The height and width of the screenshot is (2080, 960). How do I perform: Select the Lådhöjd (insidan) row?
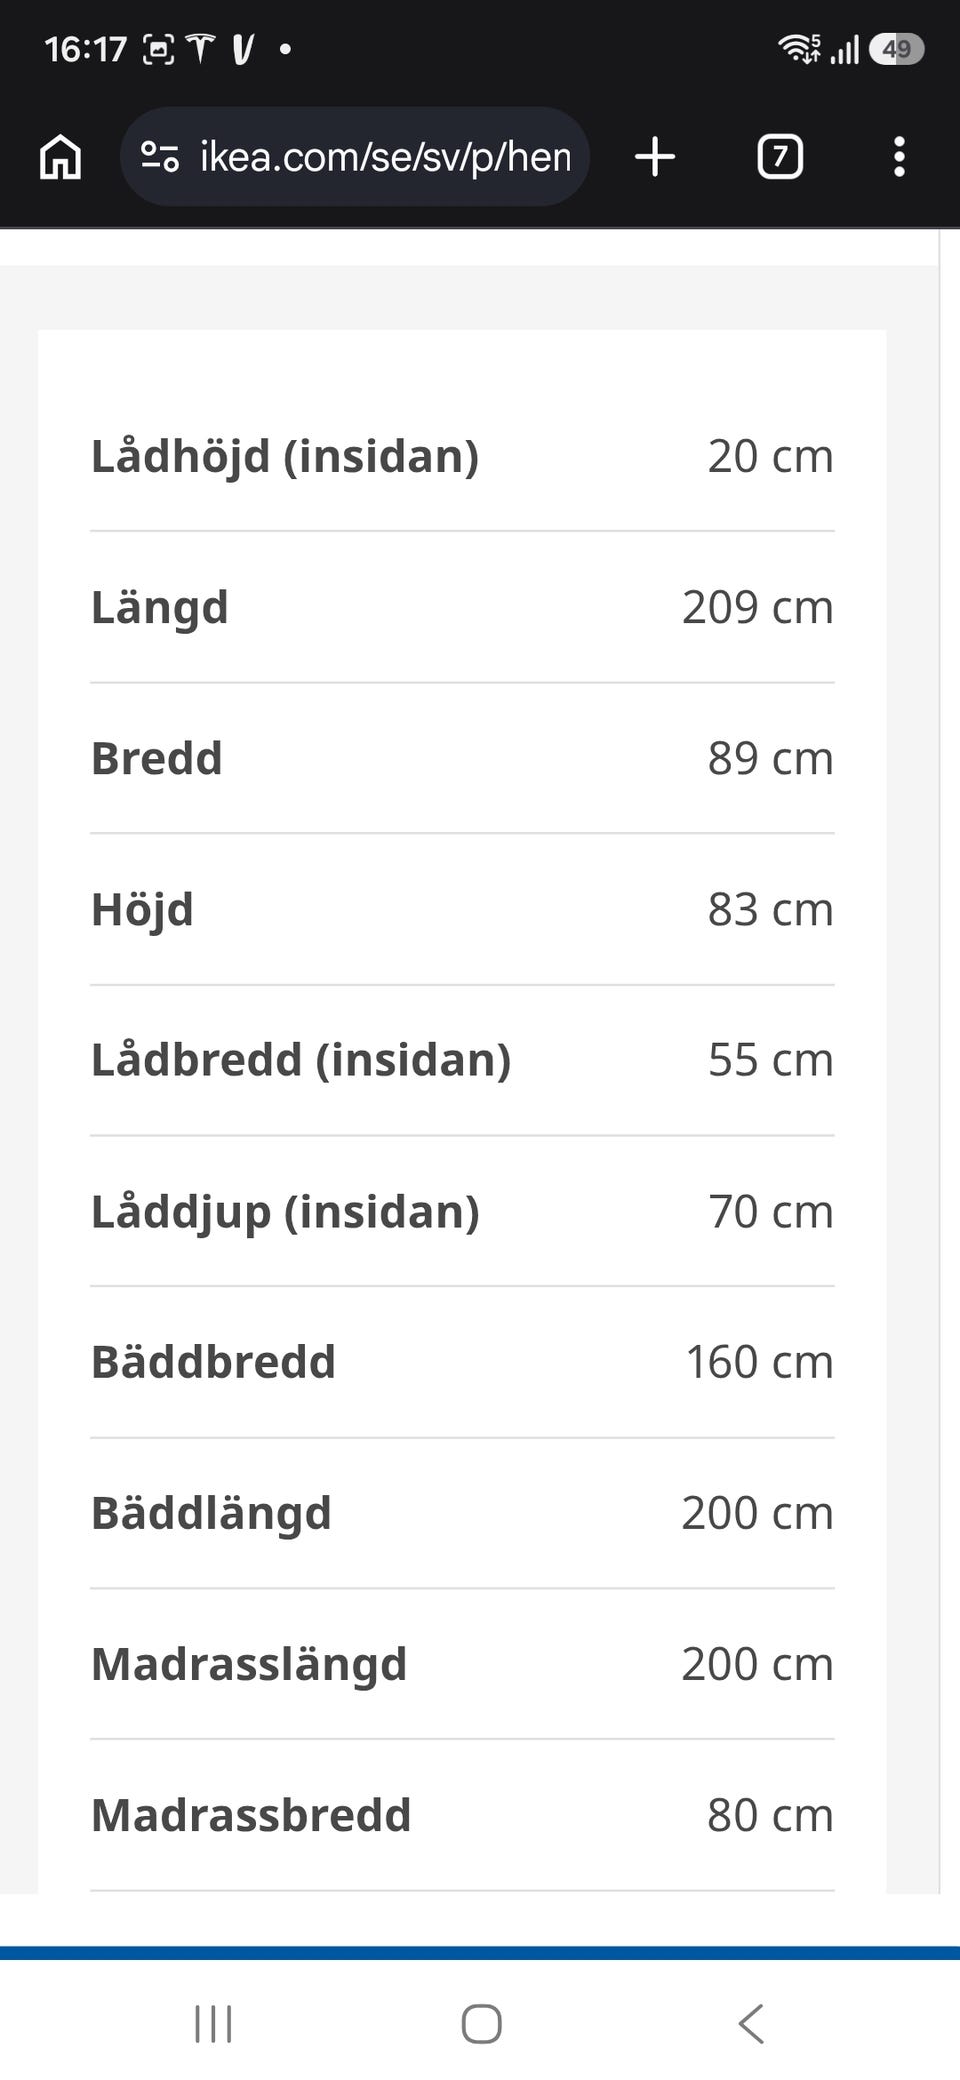pyautogui.click(x=462, y=456)
